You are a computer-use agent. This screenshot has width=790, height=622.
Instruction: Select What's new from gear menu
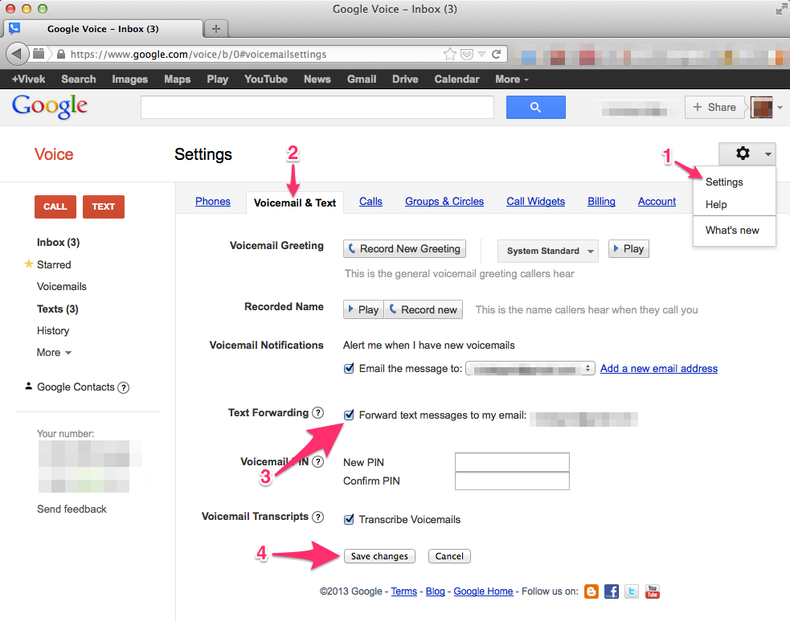click(732, 230)
